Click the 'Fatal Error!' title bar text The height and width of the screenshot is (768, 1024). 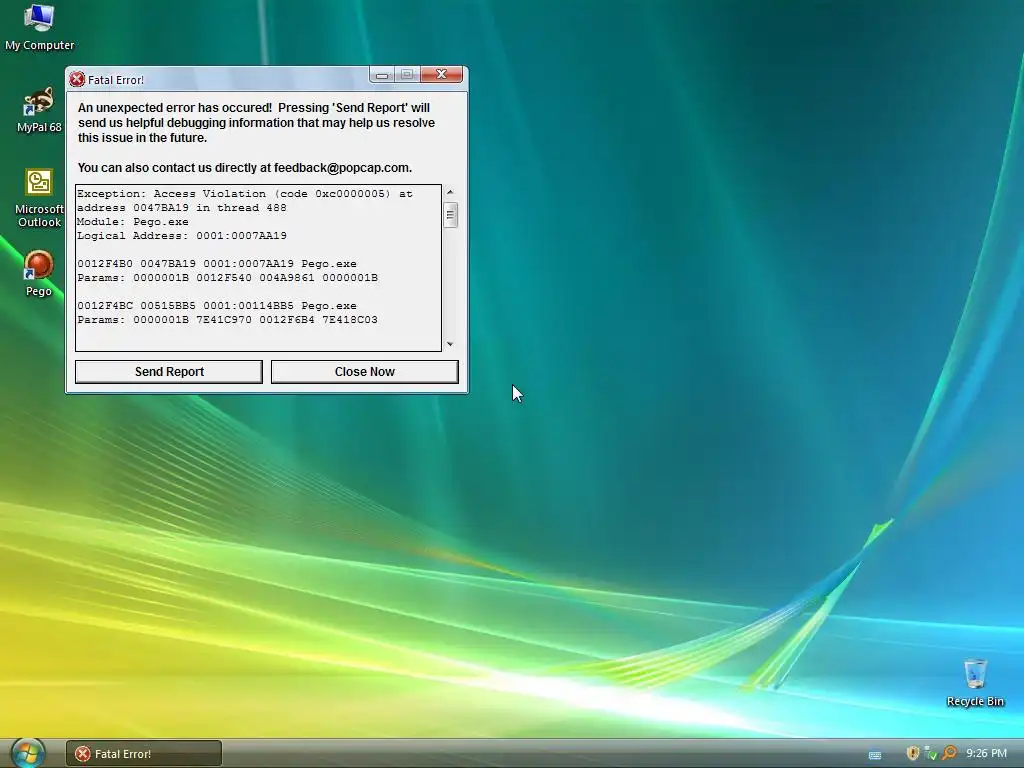point(116,80)
